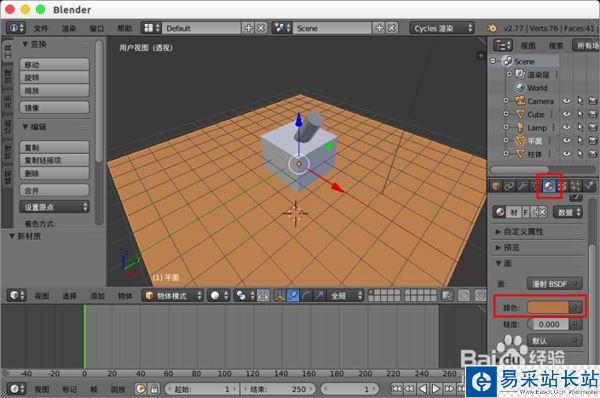Click the 镜像 button

(x=54, y=108)
